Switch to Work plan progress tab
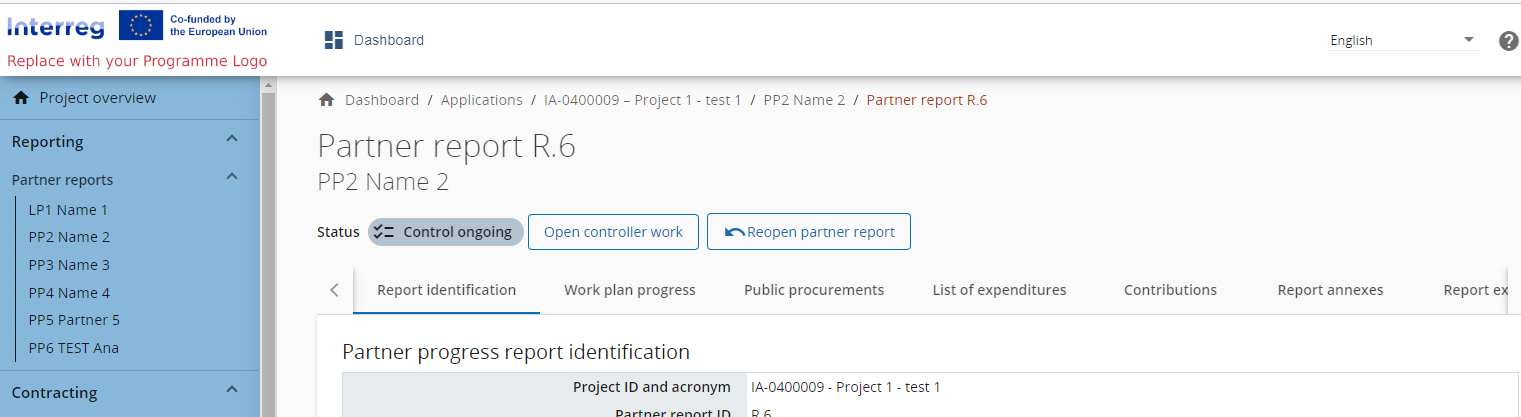Screen dimensions: 1521x417 [629, 290]
